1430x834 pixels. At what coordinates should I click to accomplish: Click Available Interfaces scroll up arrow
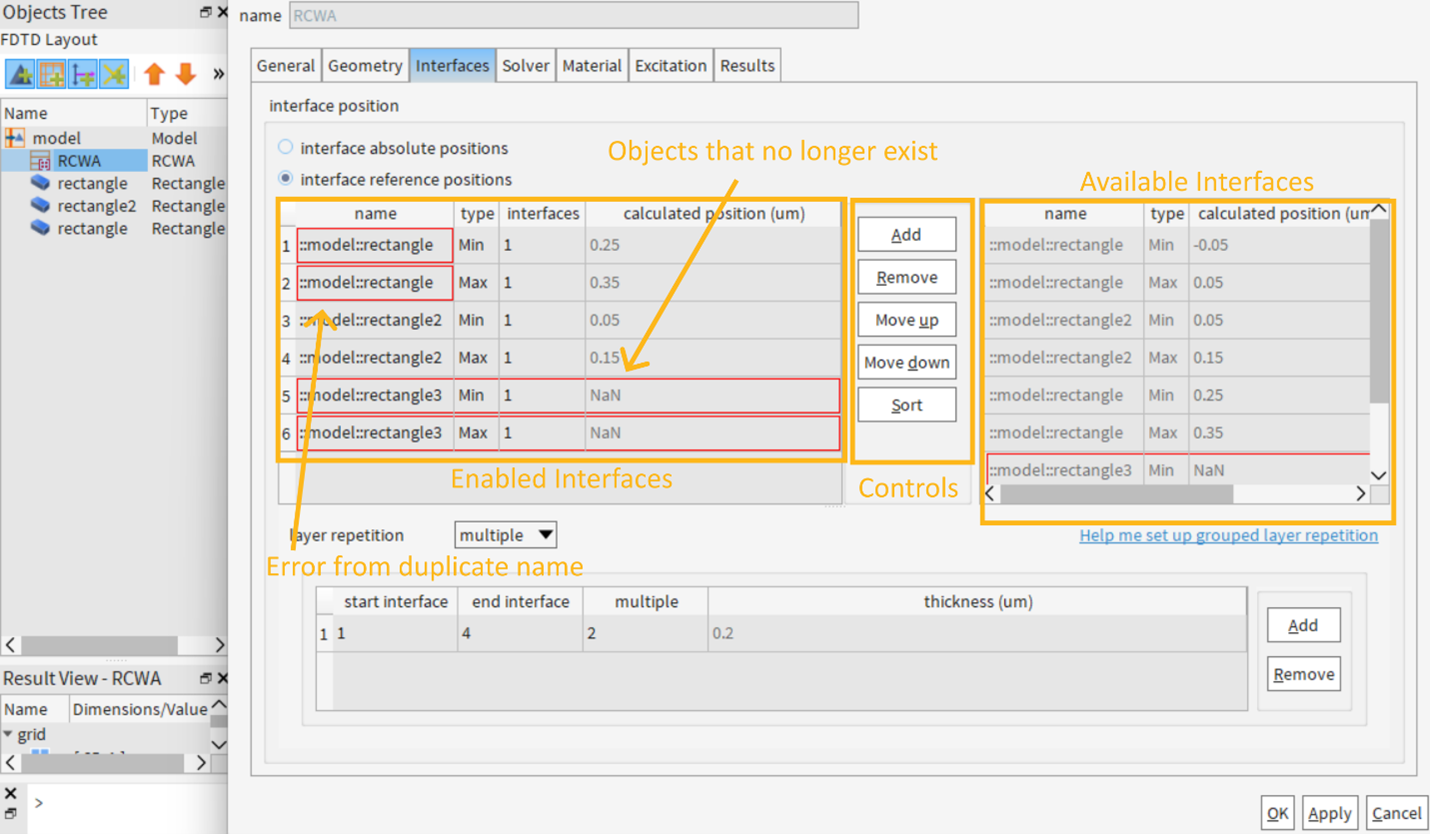tap(1379, 210)
